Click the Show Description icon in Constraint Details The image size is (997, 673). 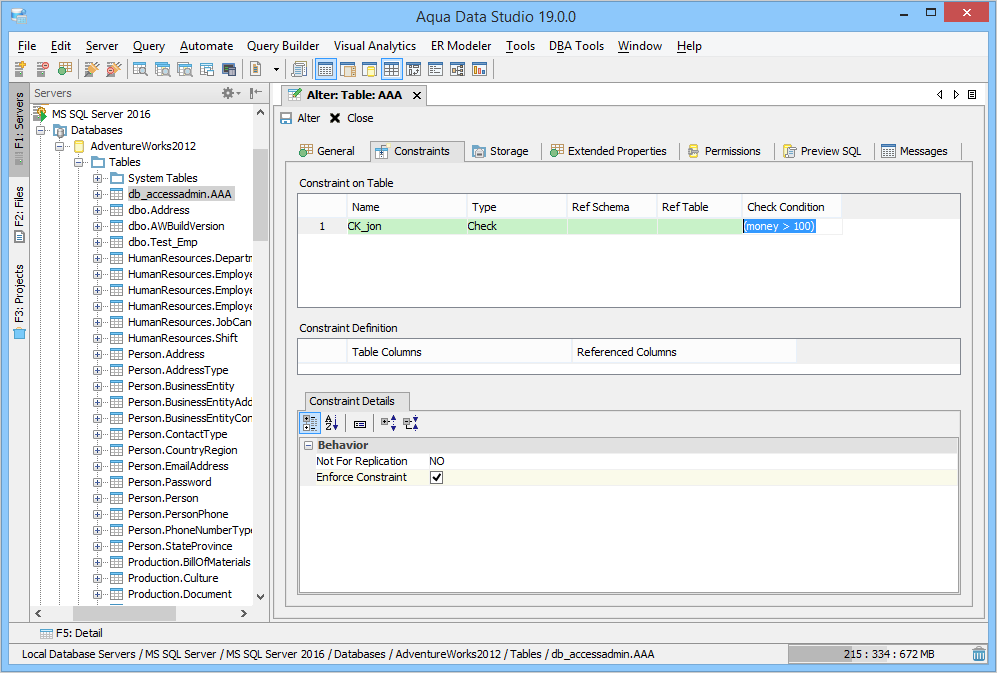pyautogui.click(x=360, y=423)
